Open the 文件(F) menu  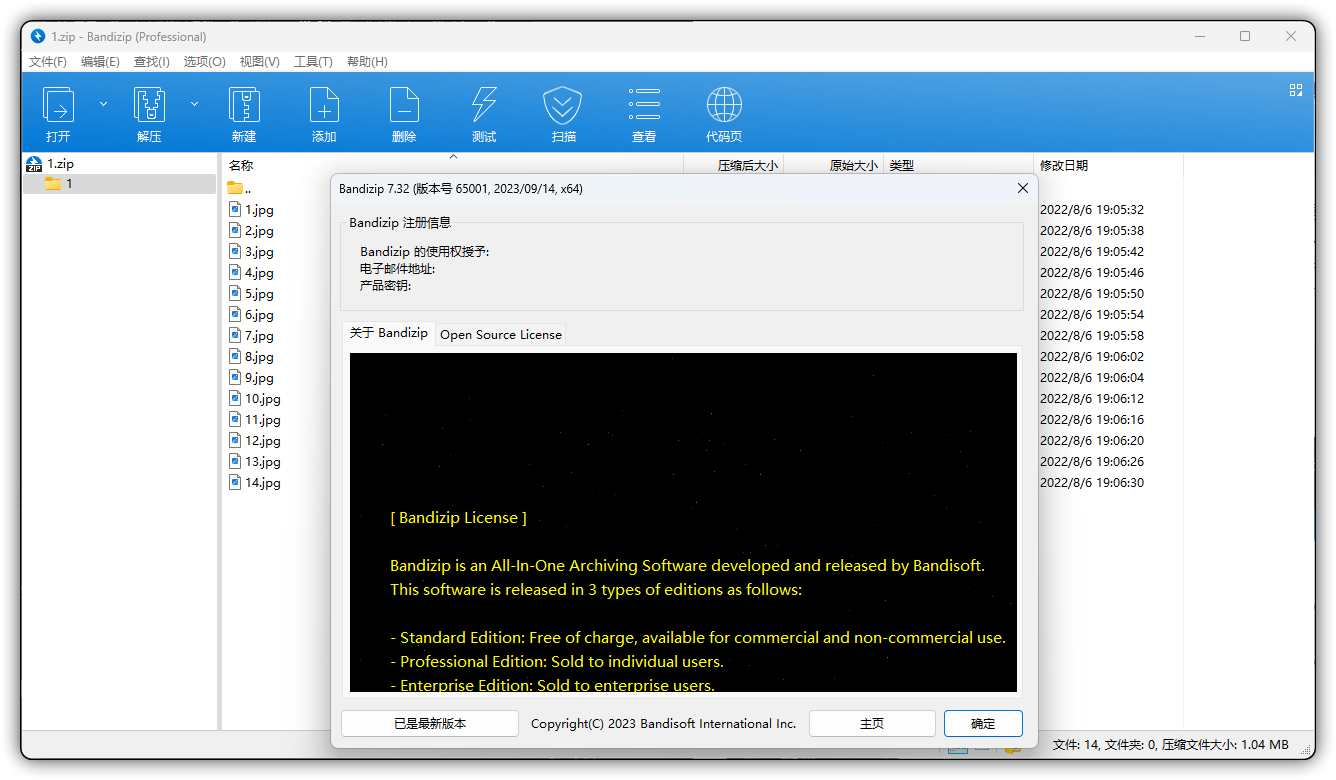pyautogui.click(x=48, y=62)
